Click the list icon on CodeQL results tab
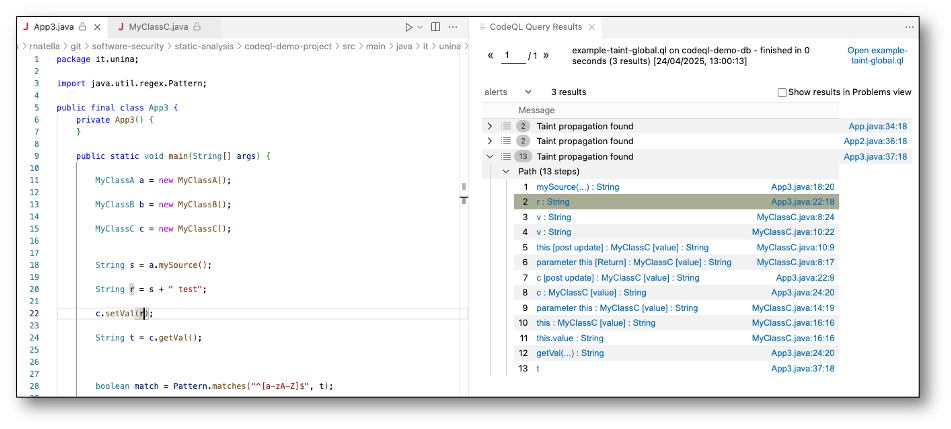This screenshot has height=429, width=951. 483,27
